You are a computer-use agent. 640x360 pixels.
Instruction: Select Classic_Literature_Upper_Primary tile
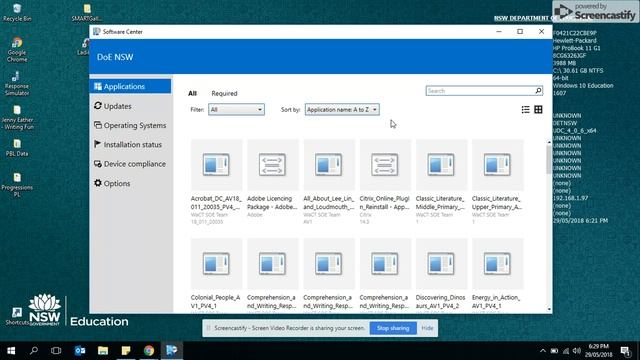498,182
